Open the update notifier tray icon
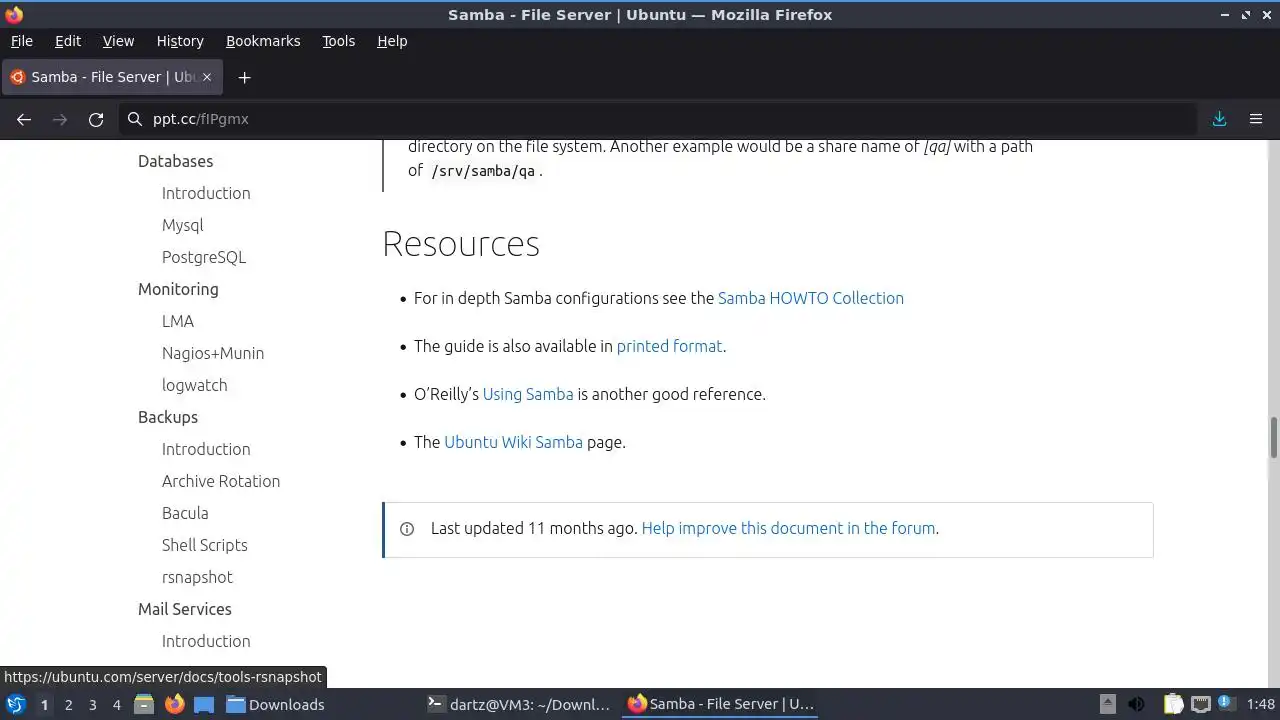1280x720 pixels. 1225,704
